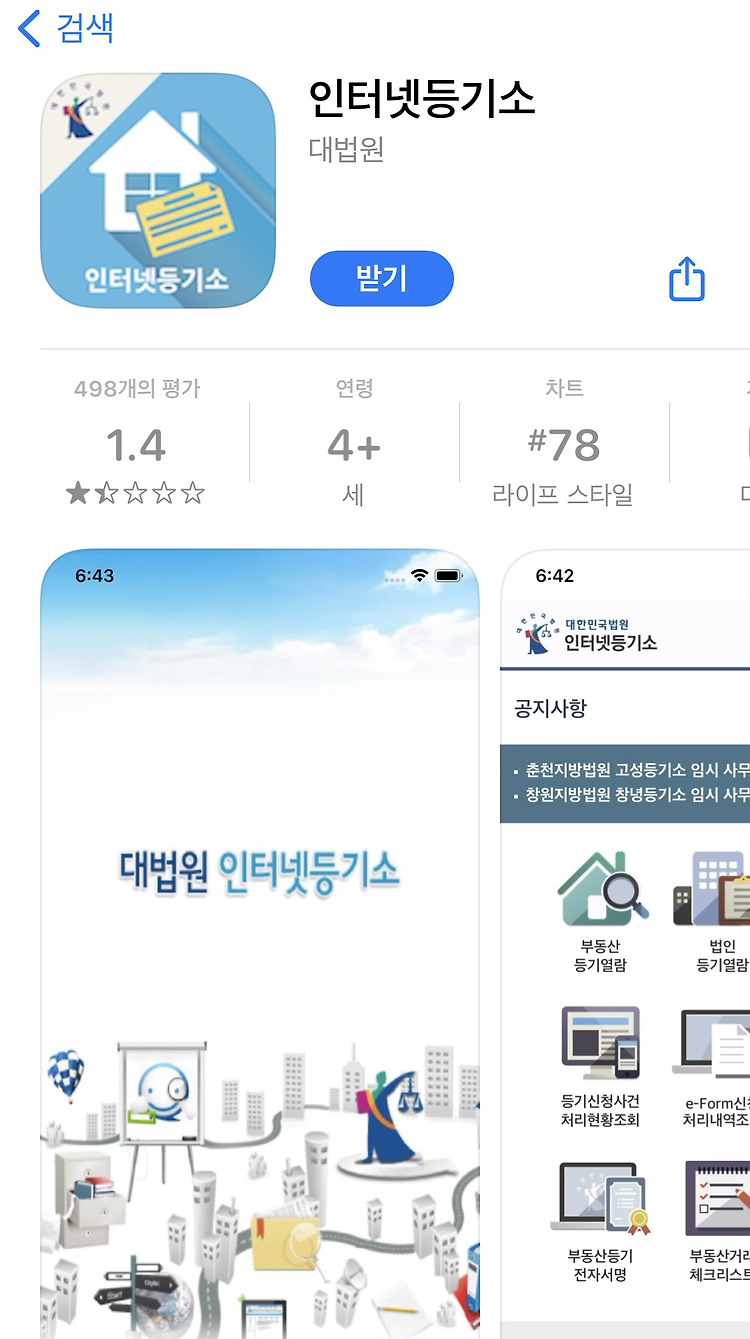Open the second screenshot showing 공지사항
This screenshot has width=750, height=1339.
(x=626, y=944)
